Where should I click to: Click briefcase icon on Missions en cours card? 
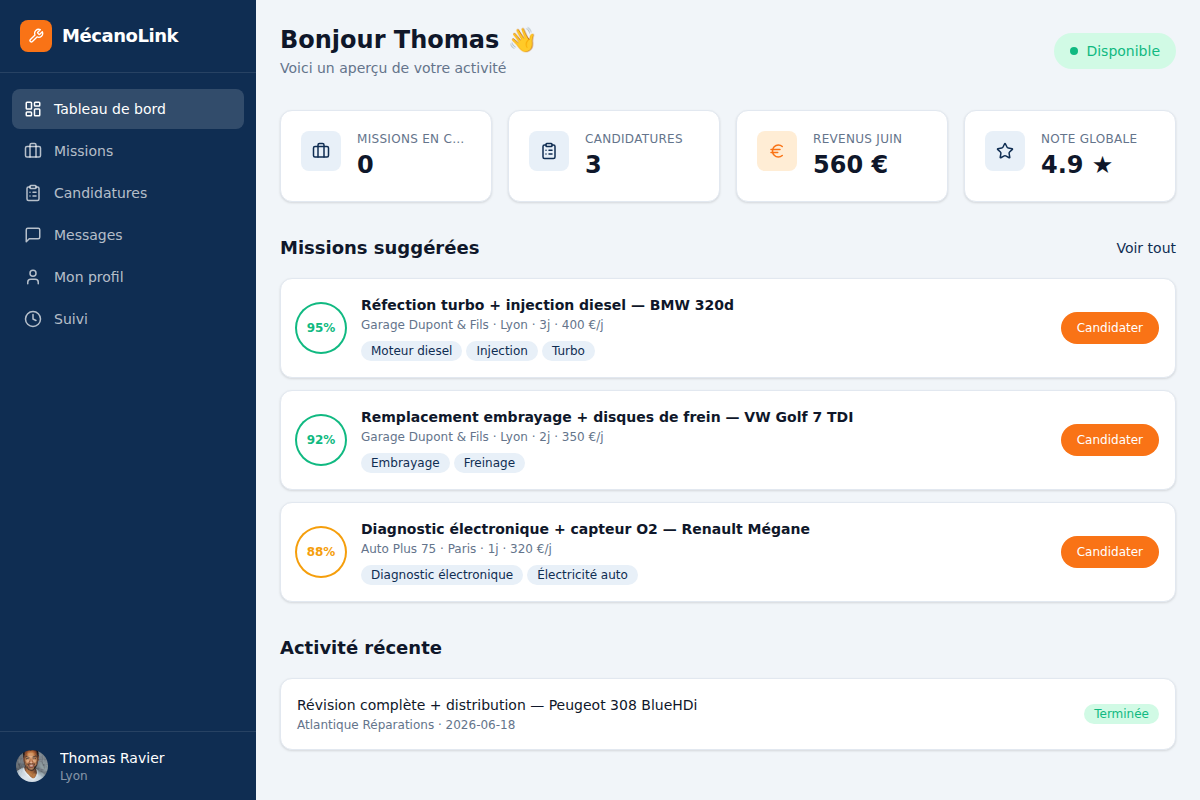pyautogui.click(x=321, y=151)
